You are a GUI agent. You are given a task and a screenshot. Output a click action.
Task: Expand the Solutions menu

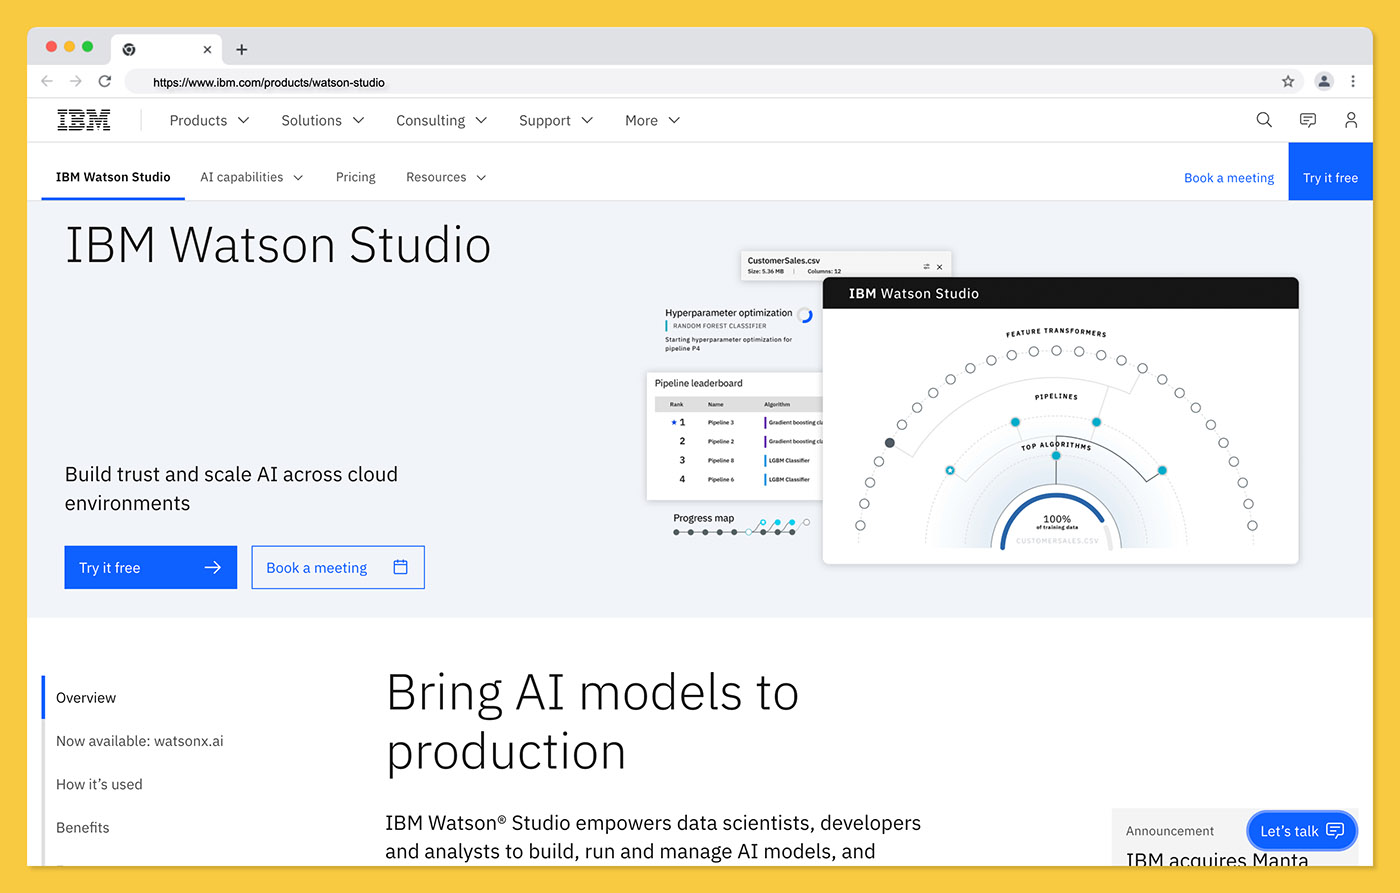(322, 120)
